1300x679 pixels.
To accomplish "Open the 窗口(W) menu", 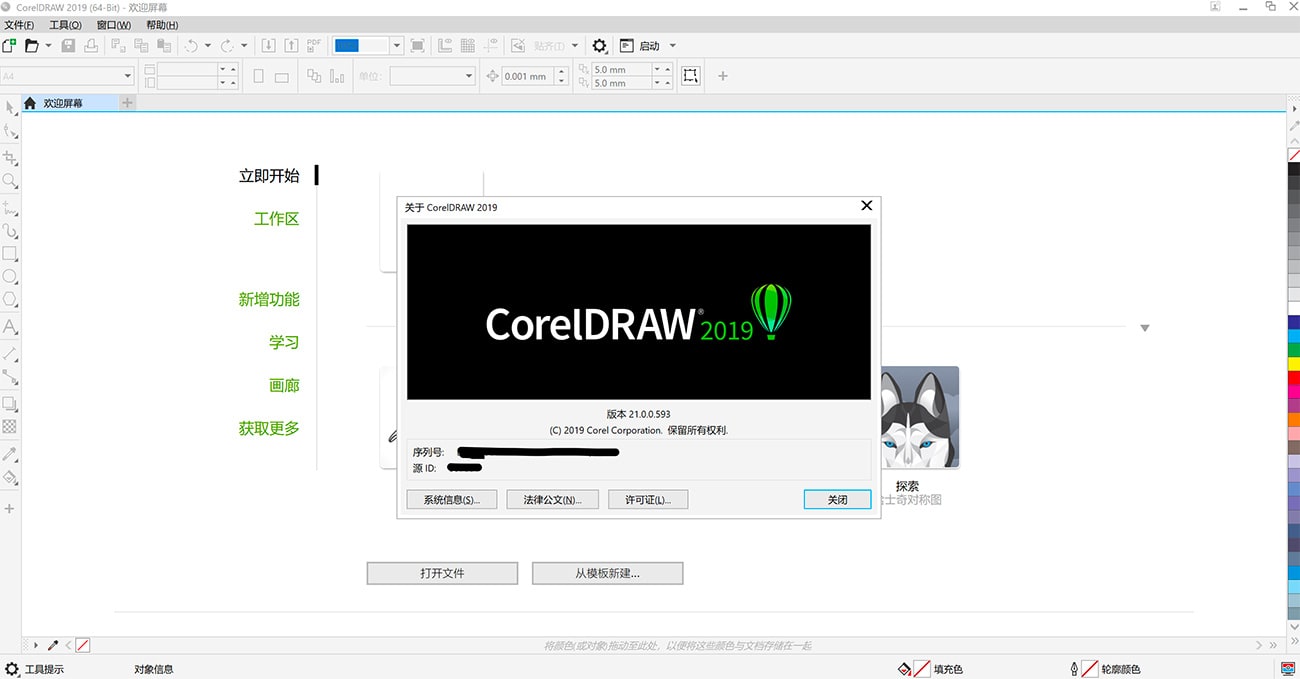I will 114,25.
